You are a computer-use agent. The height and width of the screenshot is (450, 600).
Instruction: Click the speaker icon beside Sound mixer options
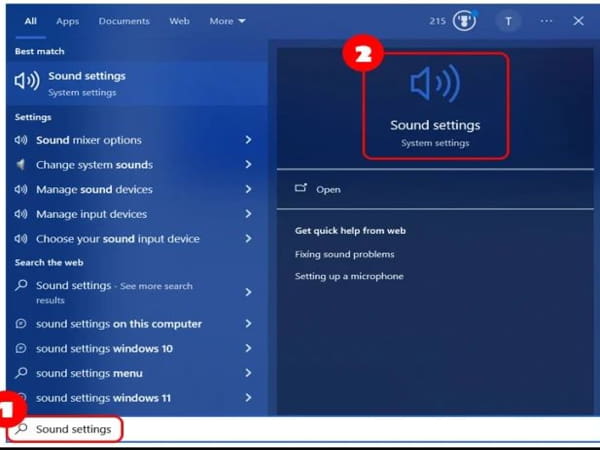coord(21,140)
